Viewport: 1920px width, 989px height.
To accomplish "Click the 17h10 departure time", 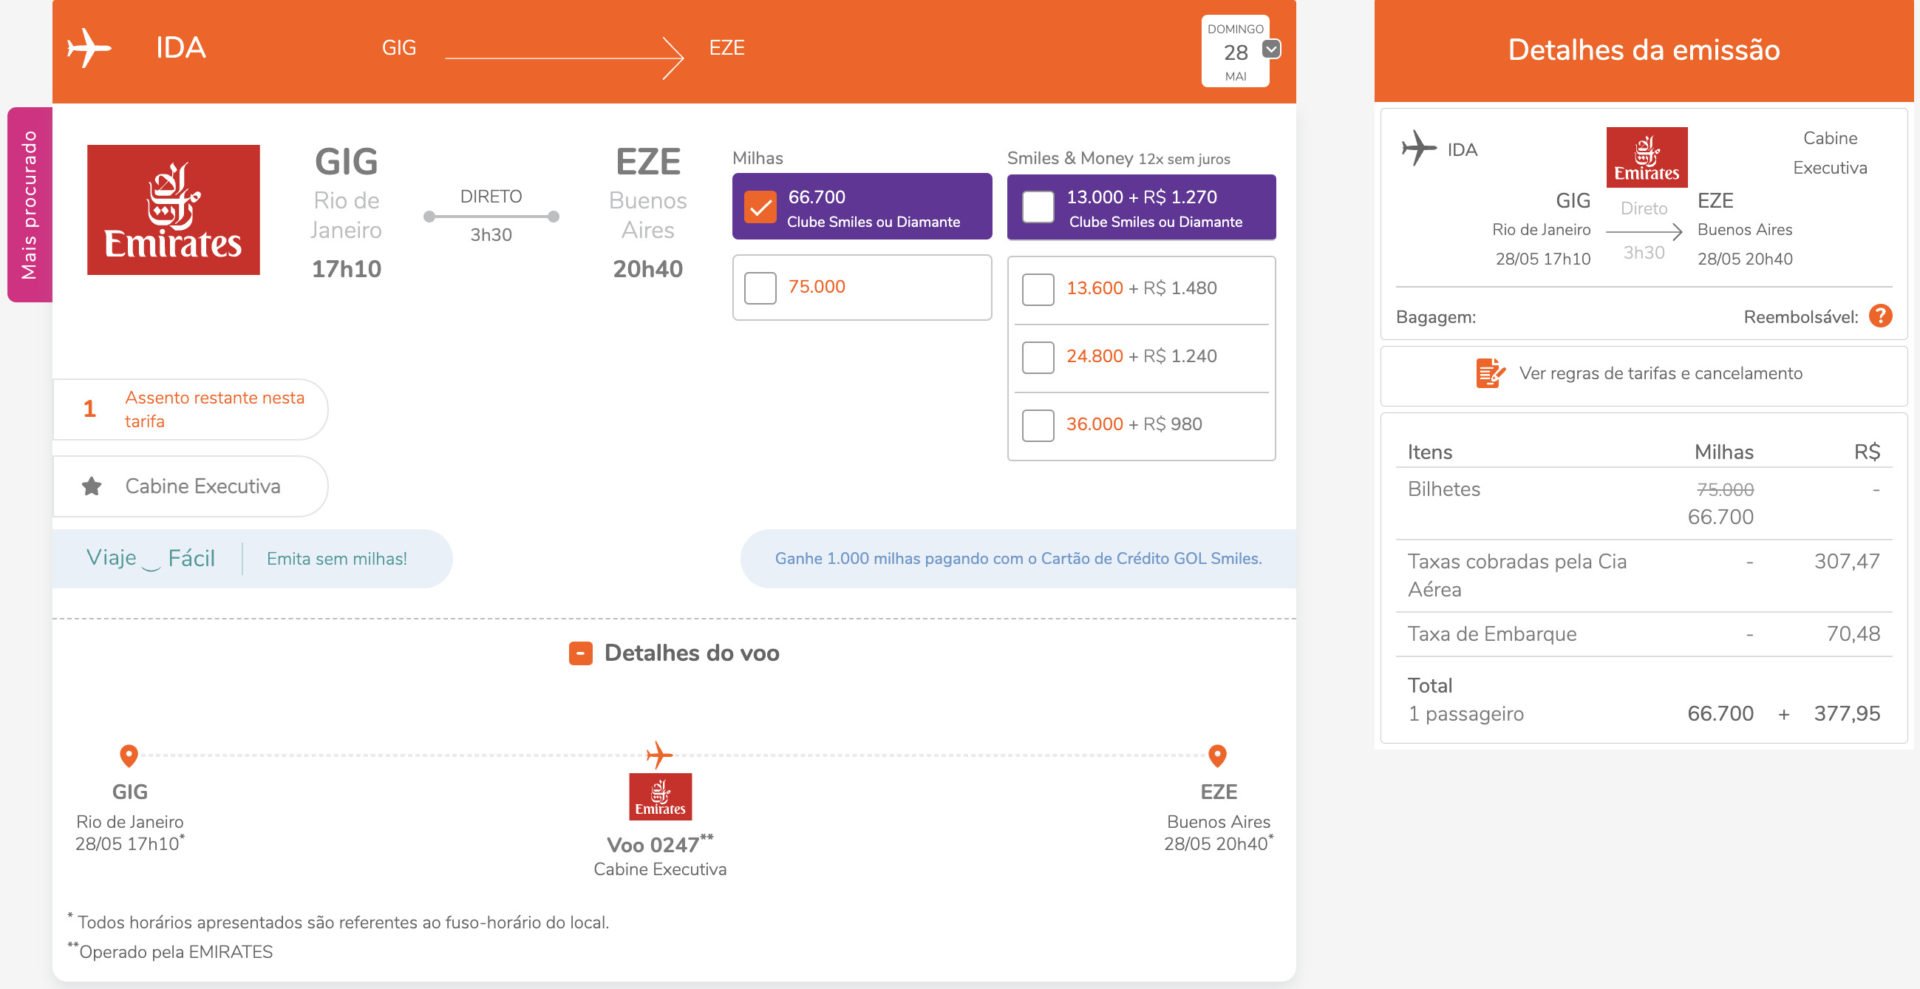I will [346, 269].
